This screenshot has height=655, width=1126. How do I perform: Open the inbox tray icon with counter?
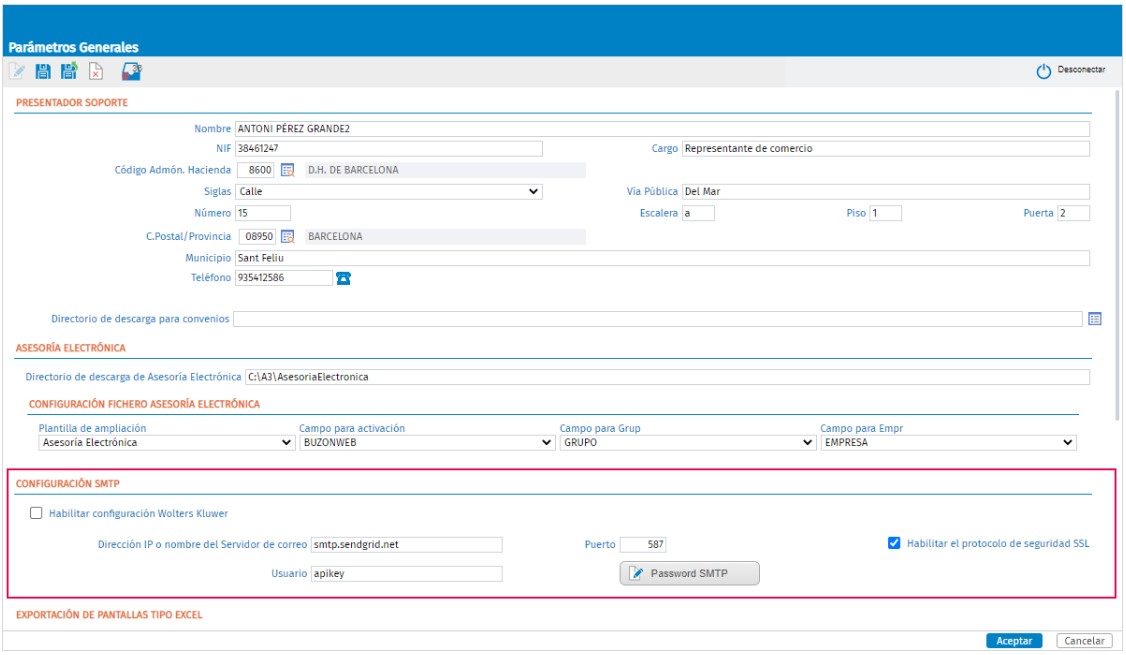click(x=131, y=71)
